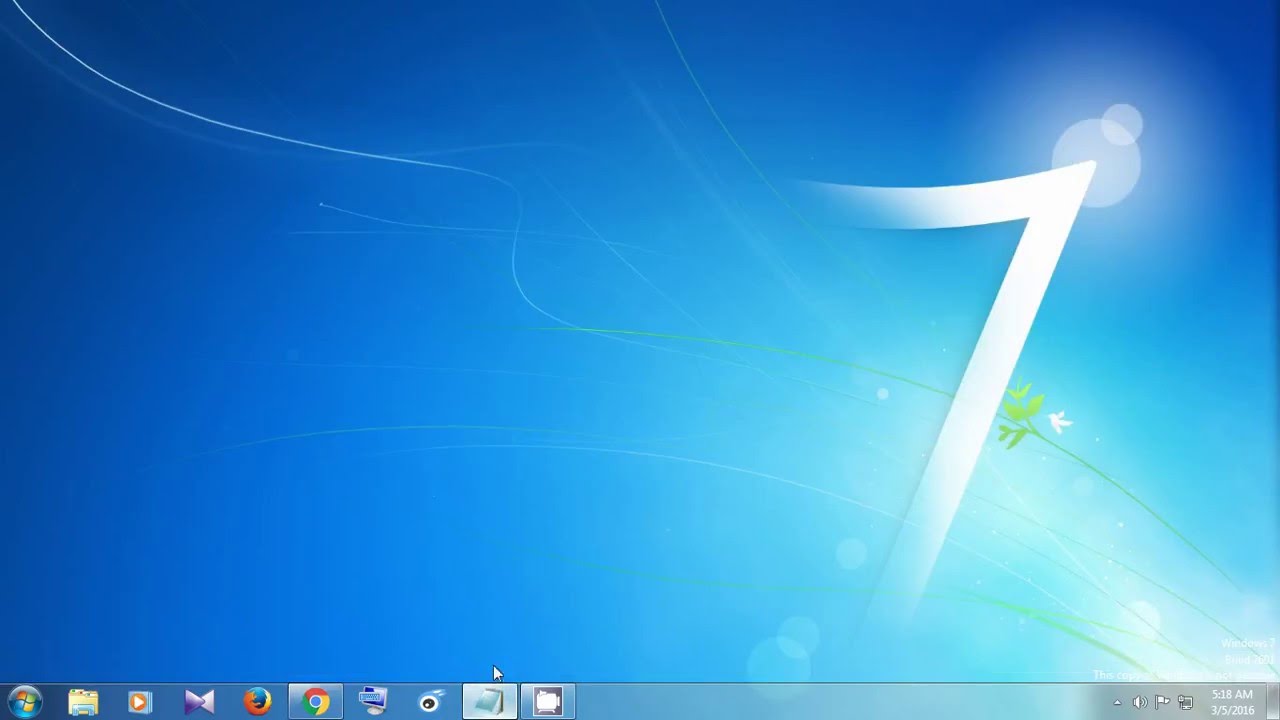Image resolution: width=1280 pixels, height=720 pixels.
Task: Open the clock showing 5:18 AM
Action: coord(1232,702)
